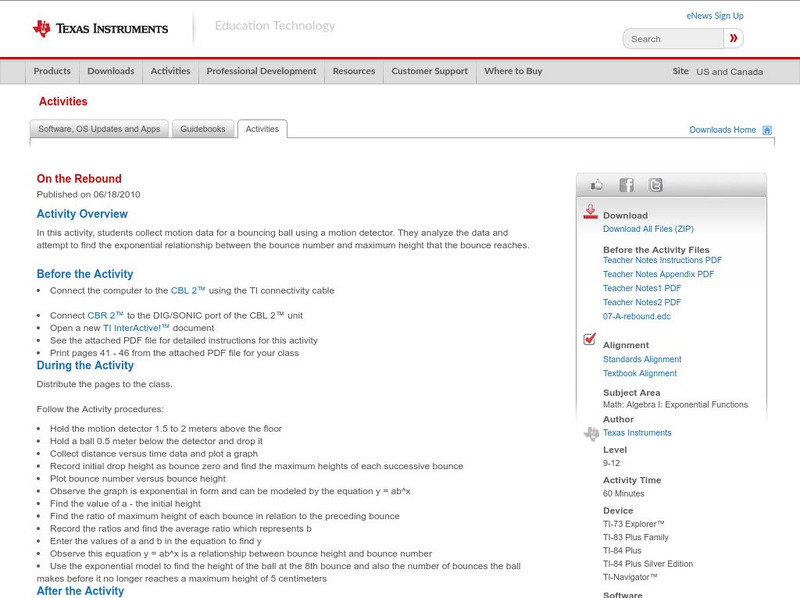Share via the Twitter icon
Image resolution: width=800 pixels, height=598 pixels.
point(655,185)
